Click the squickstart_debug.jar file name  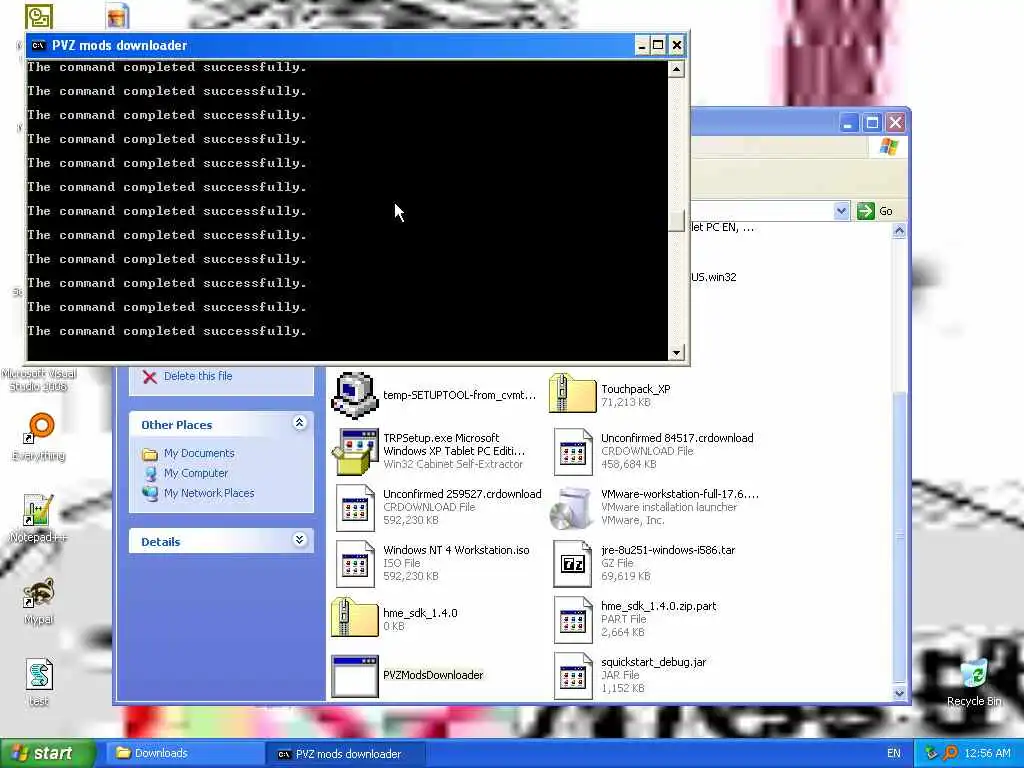coord(653,662)
